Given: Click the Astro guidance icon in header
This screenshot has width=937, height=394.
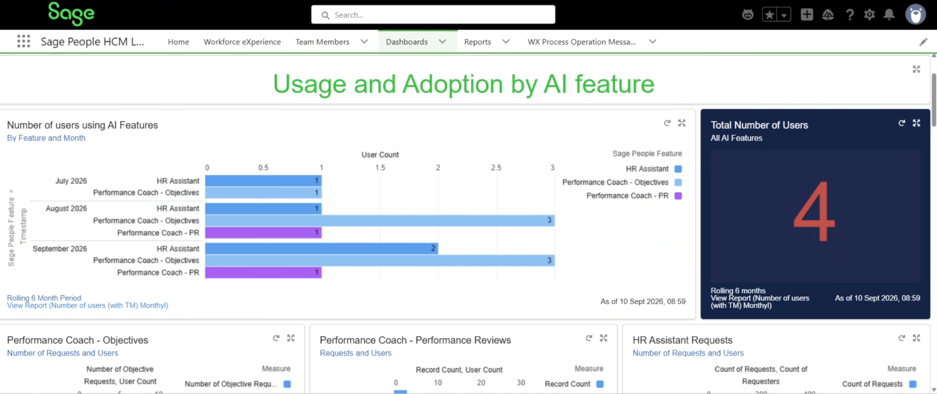Looking at the screenshot, I should point(748,15).
